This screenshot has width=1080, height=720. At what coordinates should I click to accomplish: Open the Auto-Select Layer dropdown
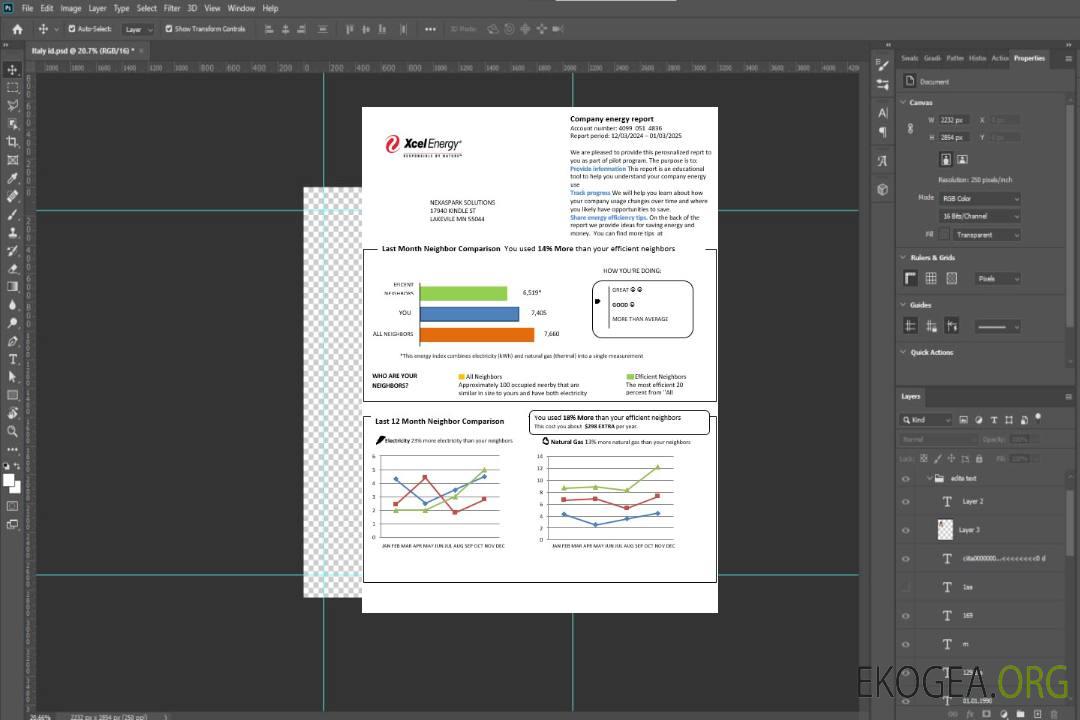click(x=138, y=29)
